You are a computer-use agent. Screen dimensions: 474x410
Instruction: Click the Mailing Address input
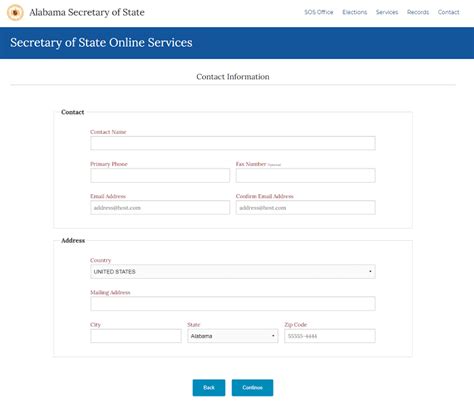point(233,304)
